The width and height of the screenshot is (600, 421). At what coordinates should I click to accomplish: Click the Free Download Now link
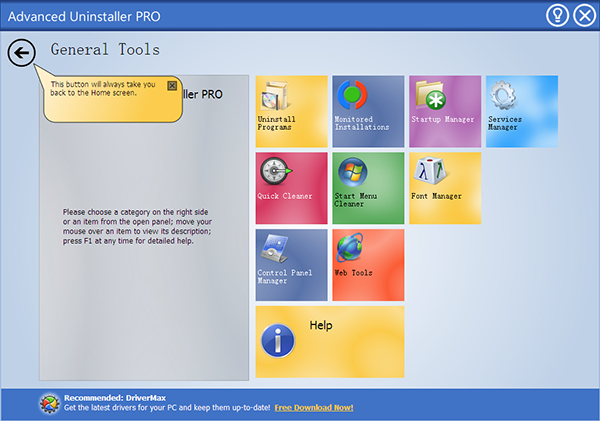click(x=314, y=408)
